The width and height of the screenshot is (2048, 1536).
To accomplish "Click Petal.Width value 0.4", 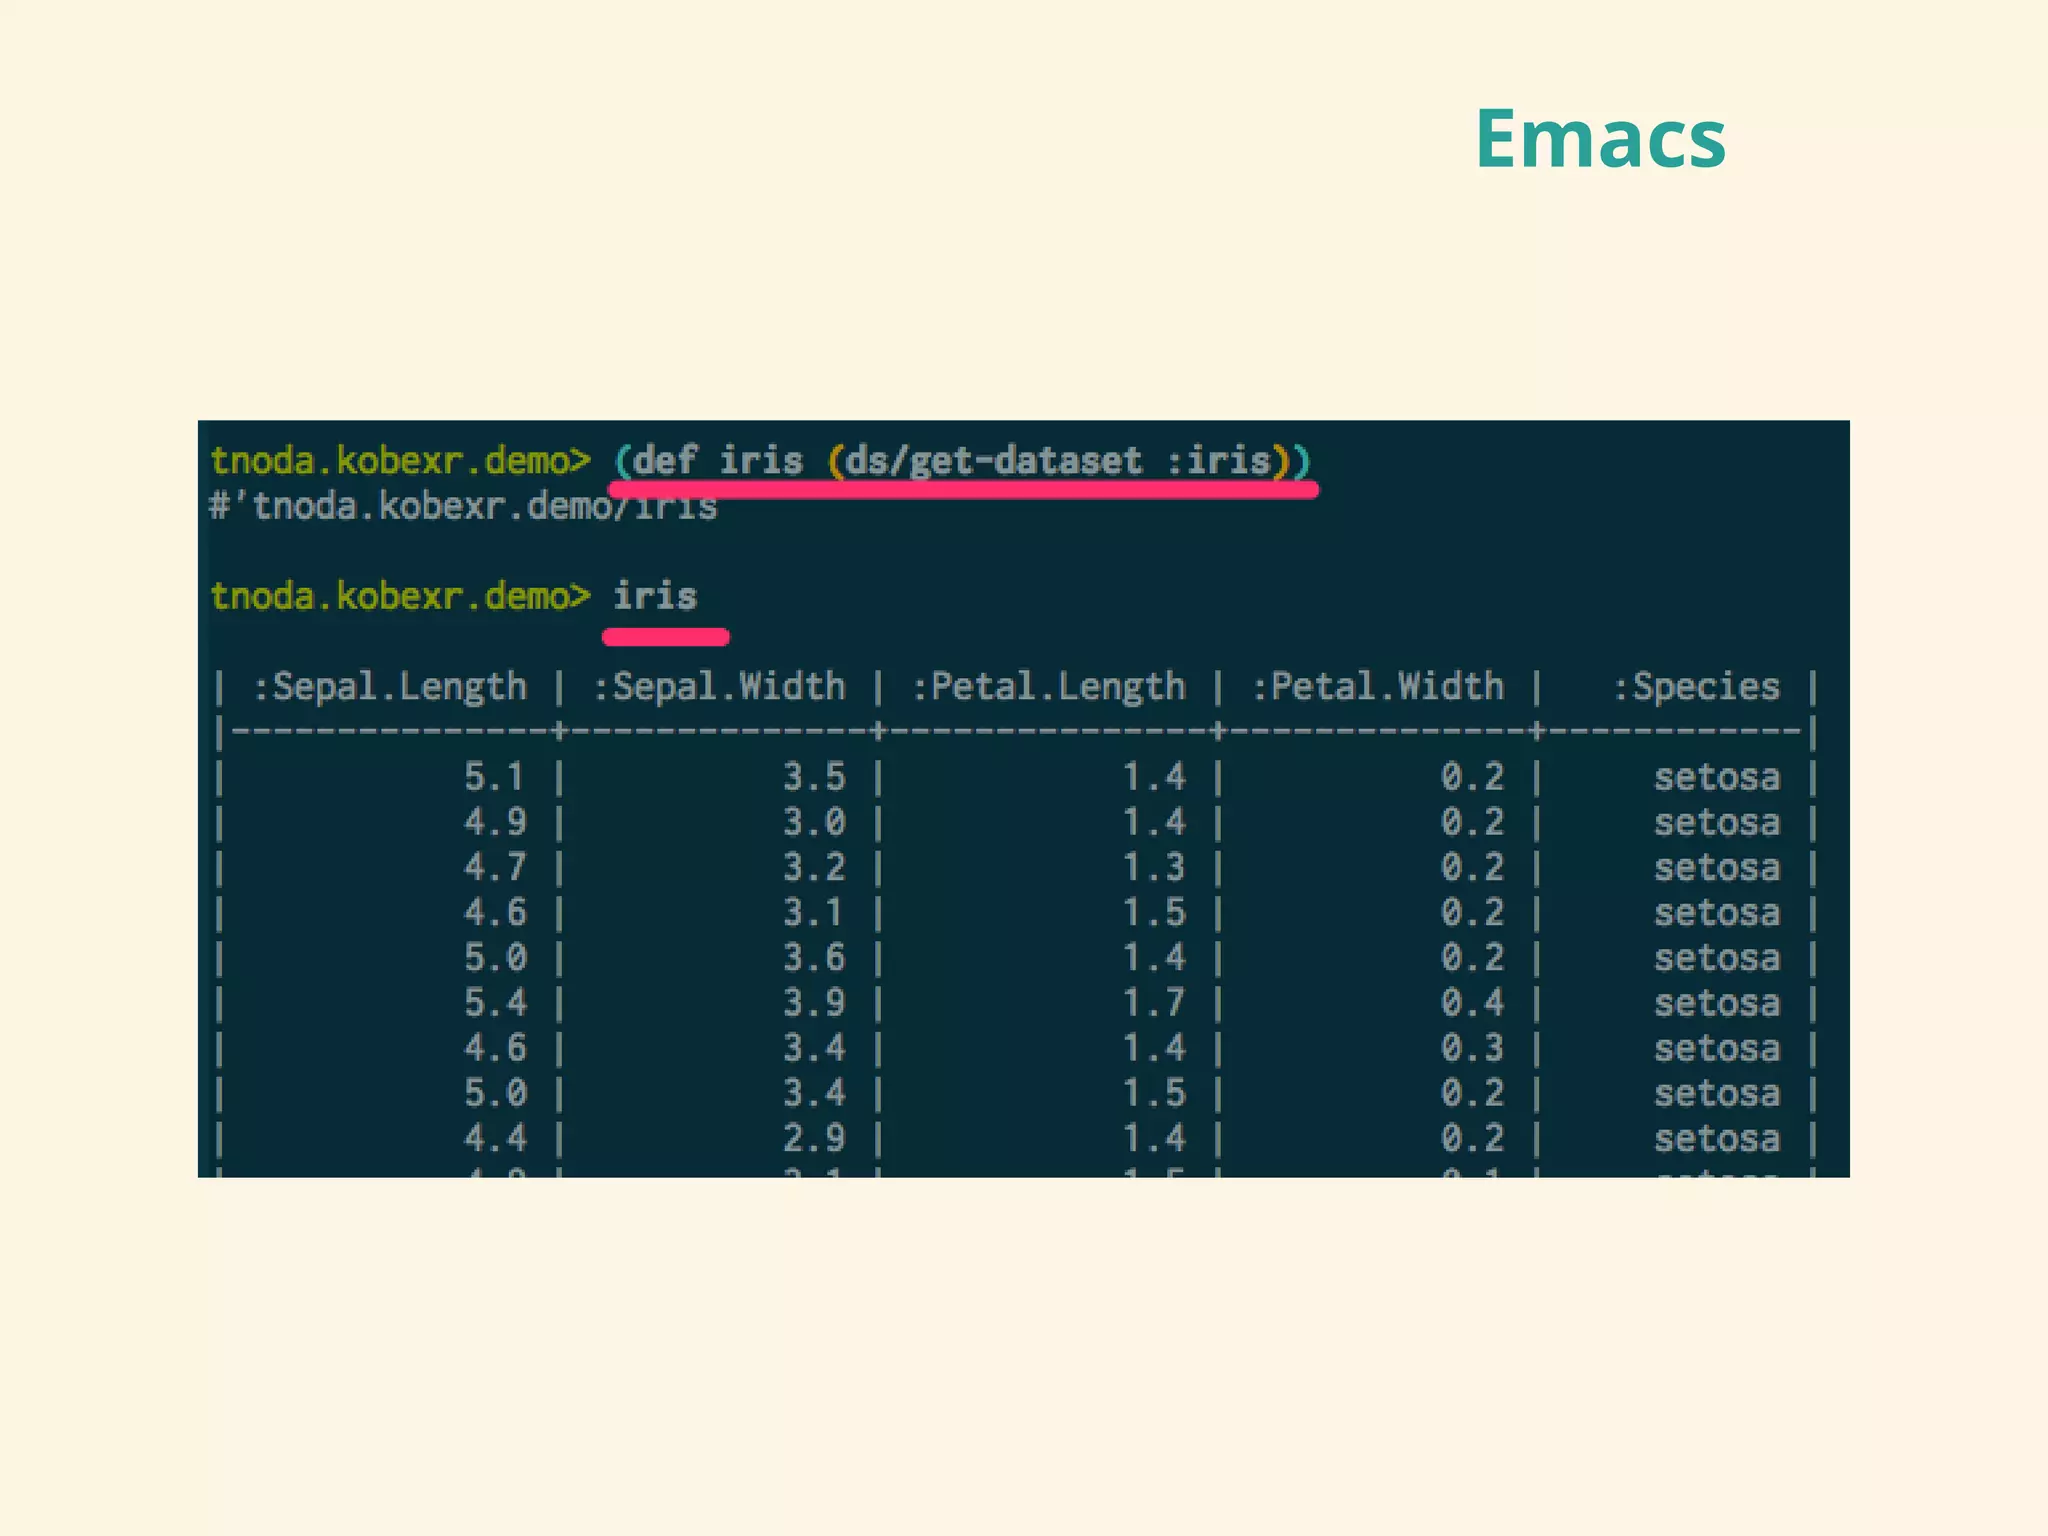I will [x=1473, y=1003].
